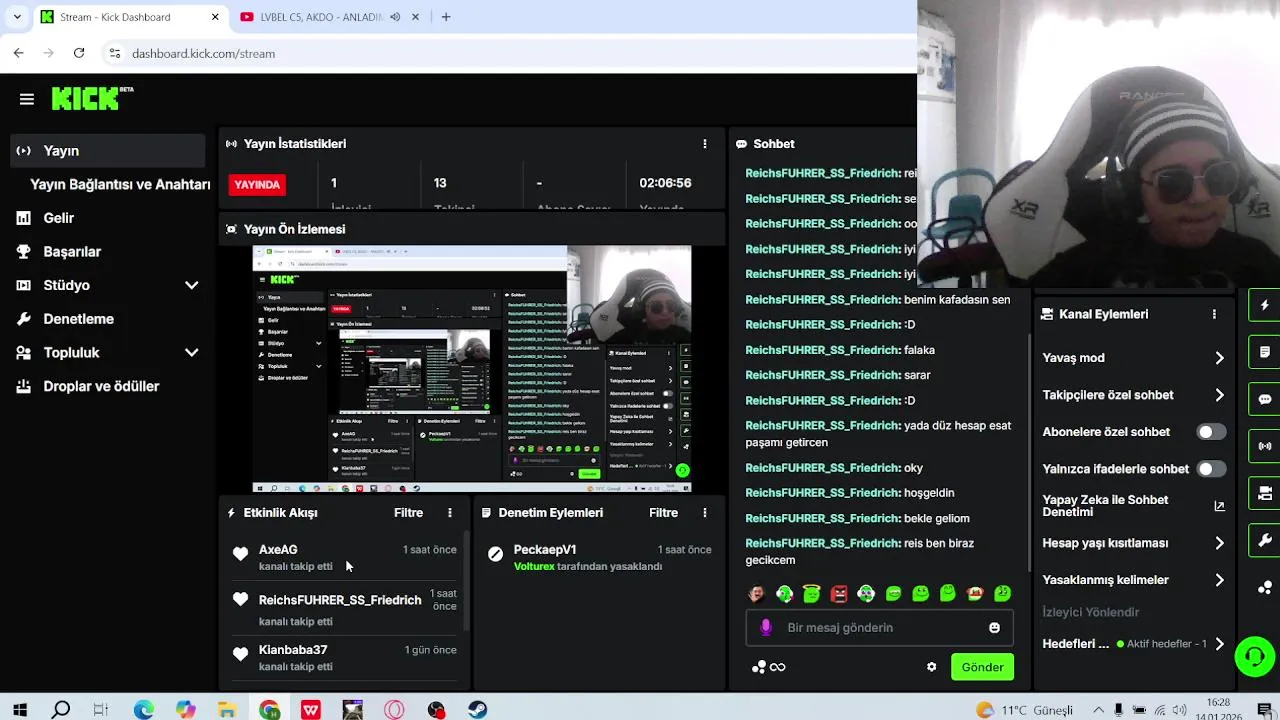Open Kanal Eylemleri three-dot menu
Image resolution: width=1280 pixels, height=720 pixels.
tap(1214, 314)
